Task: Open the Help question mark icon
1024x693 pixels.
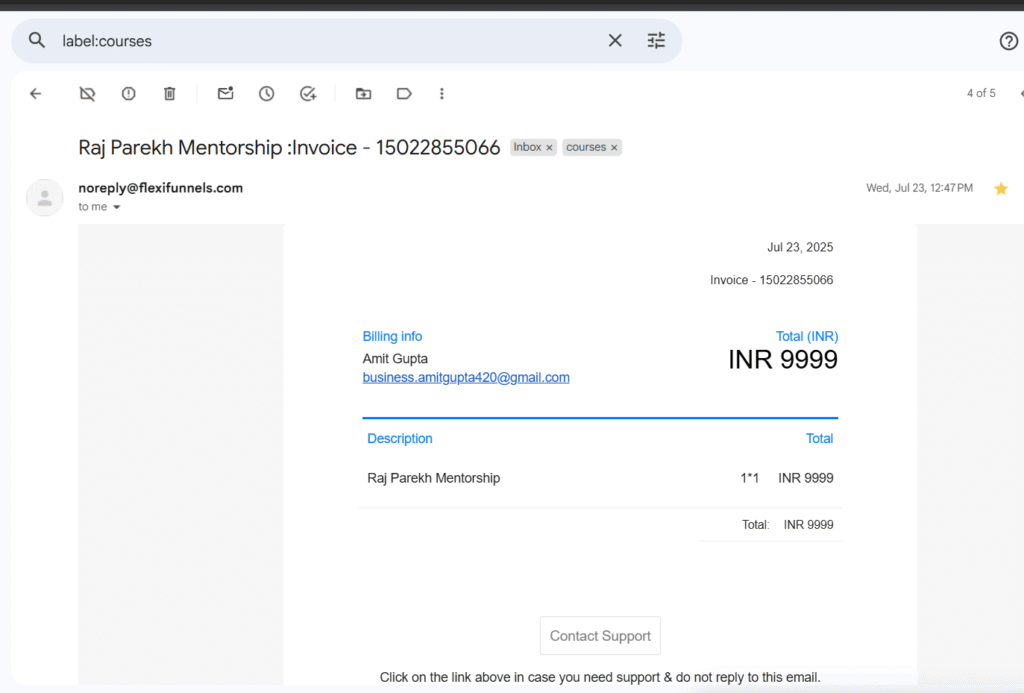Action: pos(1008,41)
